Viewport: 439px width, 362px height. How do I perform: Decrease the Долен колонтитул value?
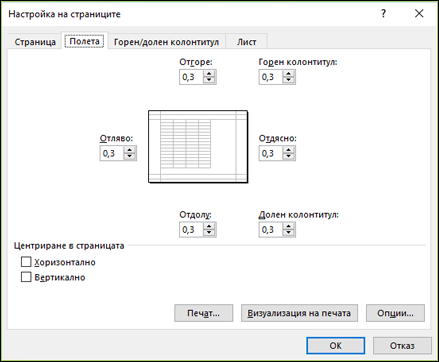pyautogui.click(x=289, y=233)
